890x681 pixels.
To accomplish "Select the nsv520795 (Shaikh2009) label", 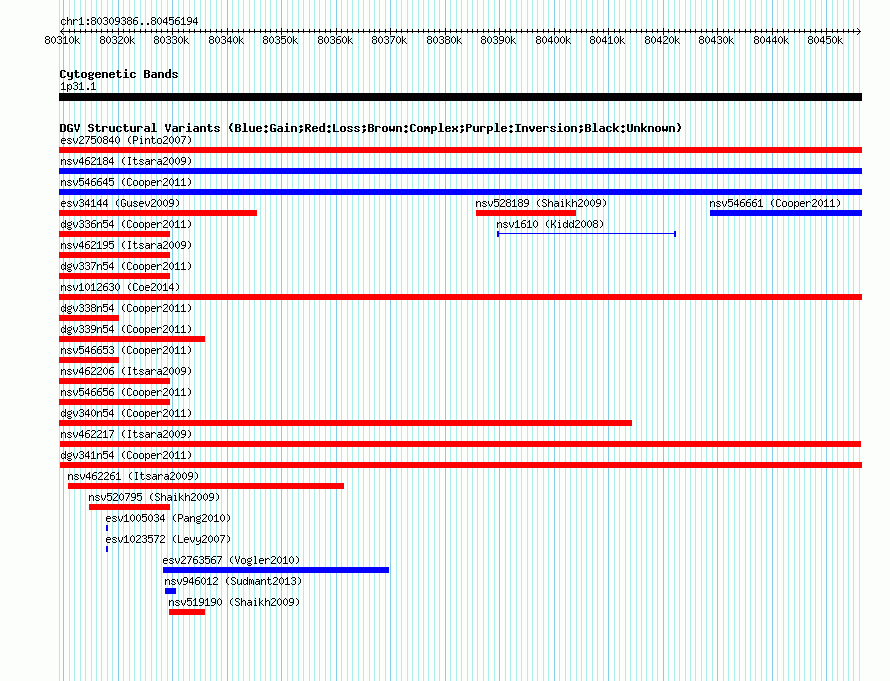I will [154, 497].
